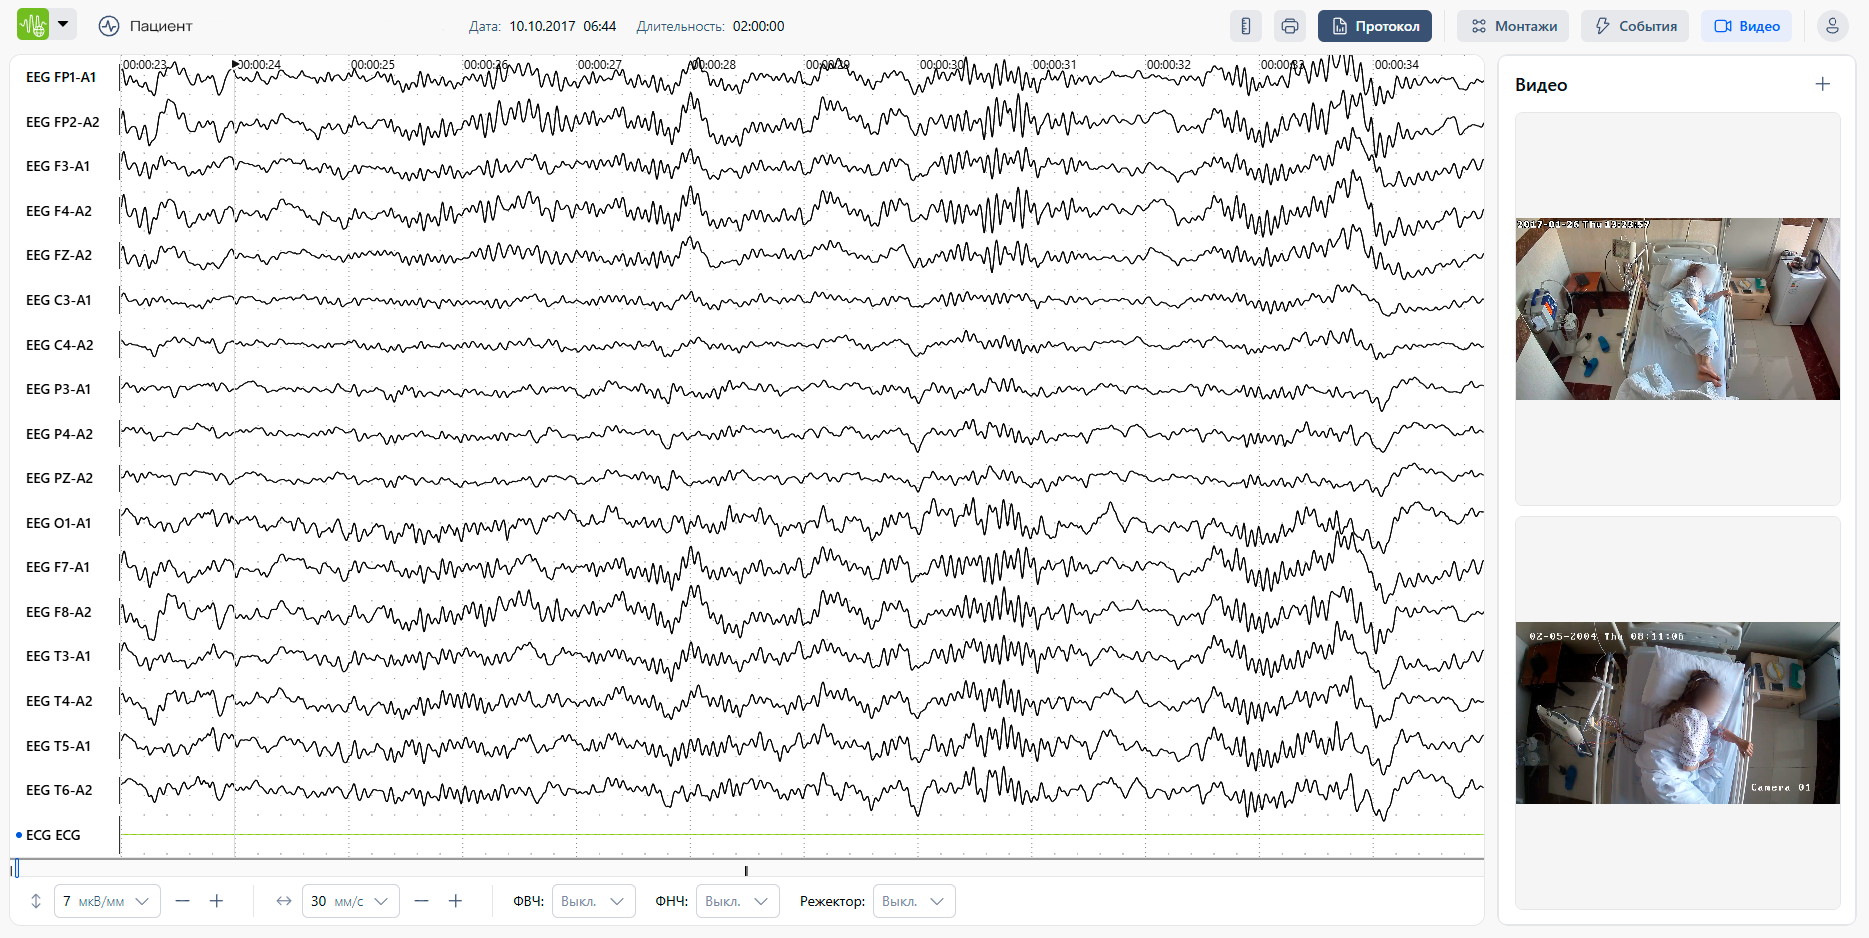Open the ФВЧ high-pass filter dropdown
This screenshot has height=938, width=1869.
point(593,901)
